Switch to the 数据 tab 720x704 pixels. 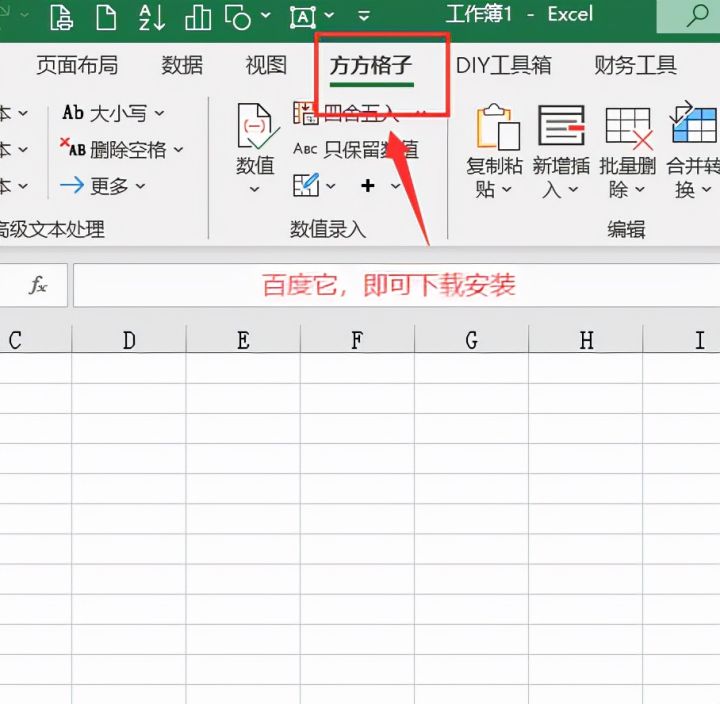tap(182, 65)
